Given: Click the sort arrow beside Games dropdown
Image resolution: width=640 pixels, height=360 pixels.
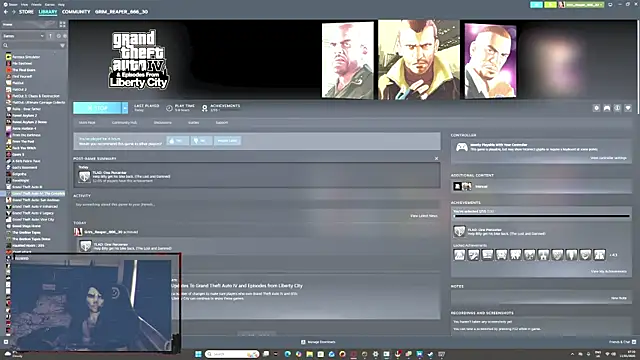Looking at the screenshot, I should click(50, 36).
